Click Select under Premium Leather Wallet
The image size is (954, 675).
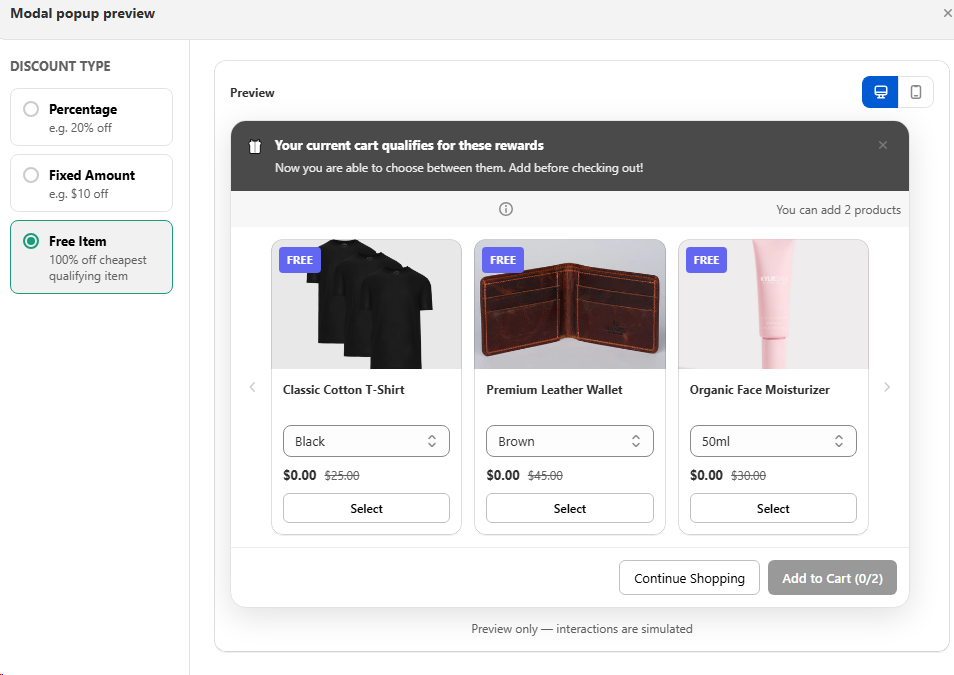pyautogui.click(x=569, y=508)
